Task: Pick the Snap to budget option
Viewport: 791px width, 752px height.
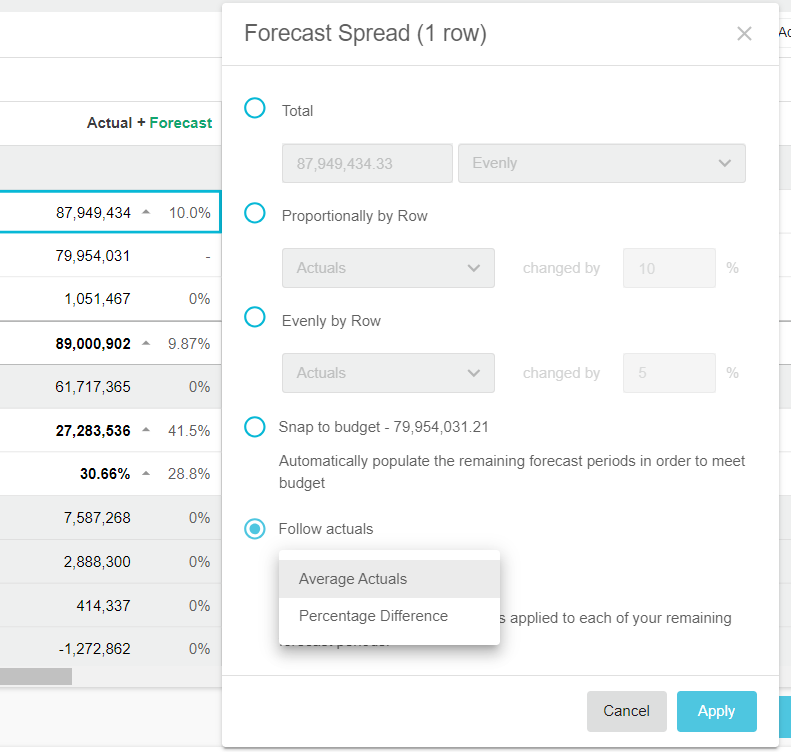Action: [255, 427]
